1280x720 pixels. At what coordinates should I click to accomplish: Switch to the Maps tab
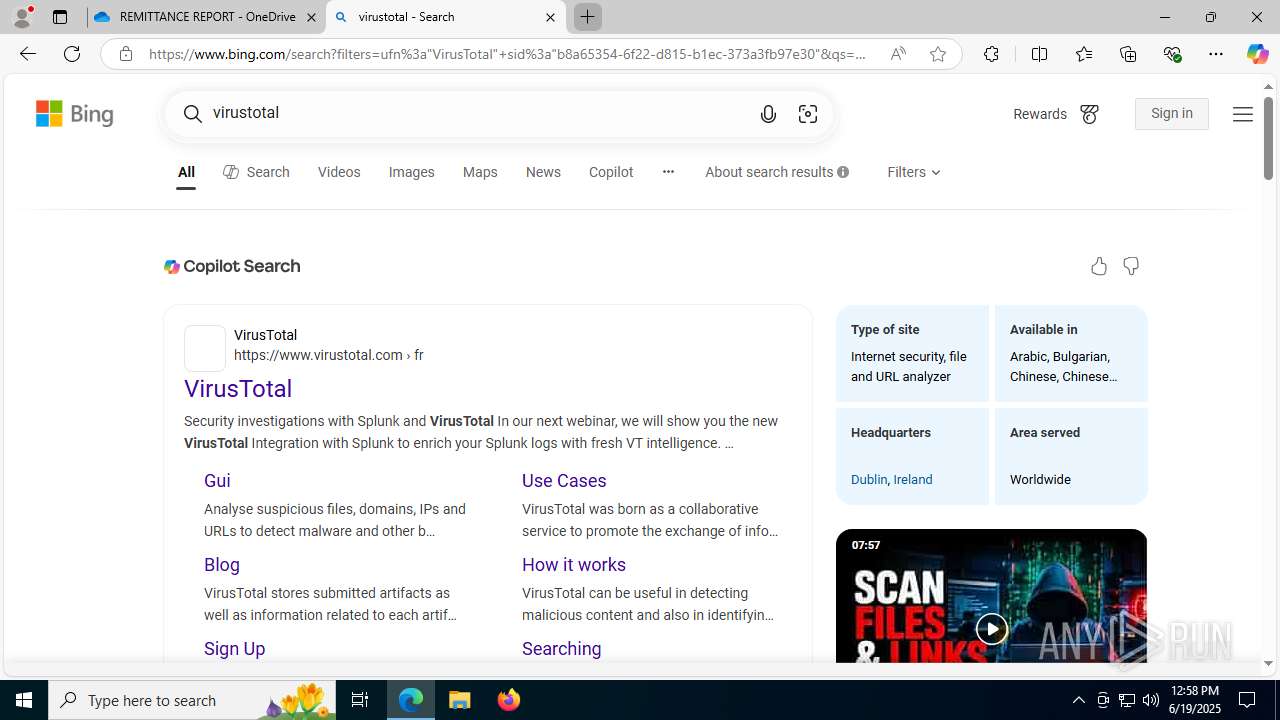coord(480,172)
